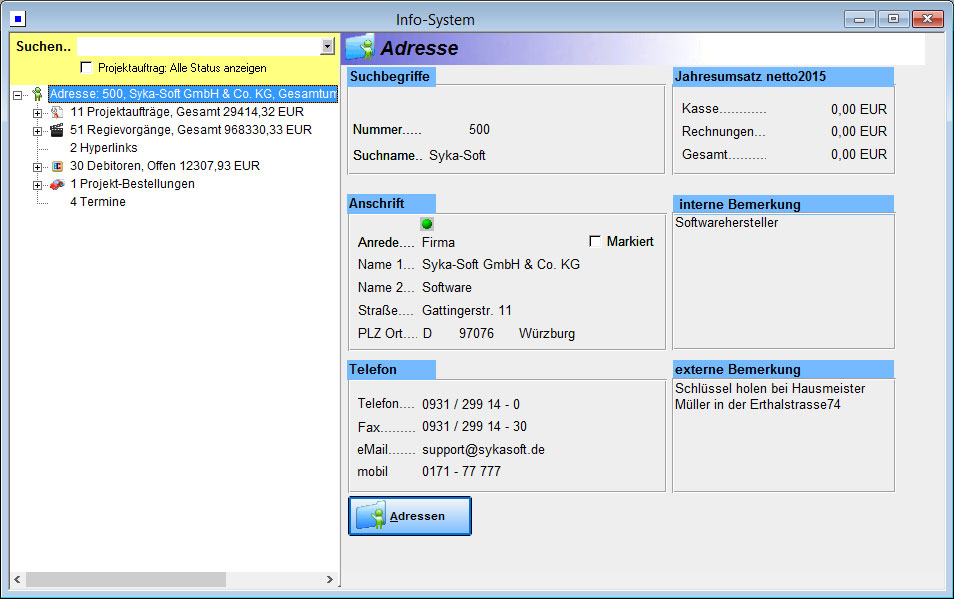The width and height of the screenshot is (954, 599).
Task: Select the 2 Hyperlinks tree entry
Action: click(x=101, y=148)
